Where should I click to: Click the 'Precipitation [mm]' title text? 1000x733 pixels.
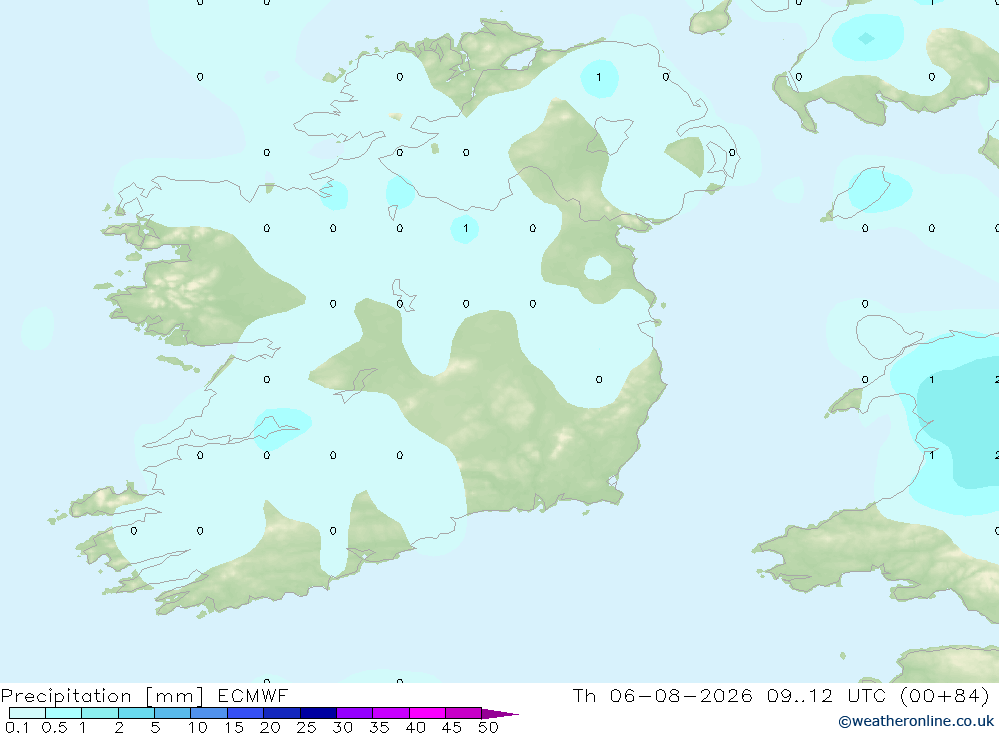pos(102,696)
